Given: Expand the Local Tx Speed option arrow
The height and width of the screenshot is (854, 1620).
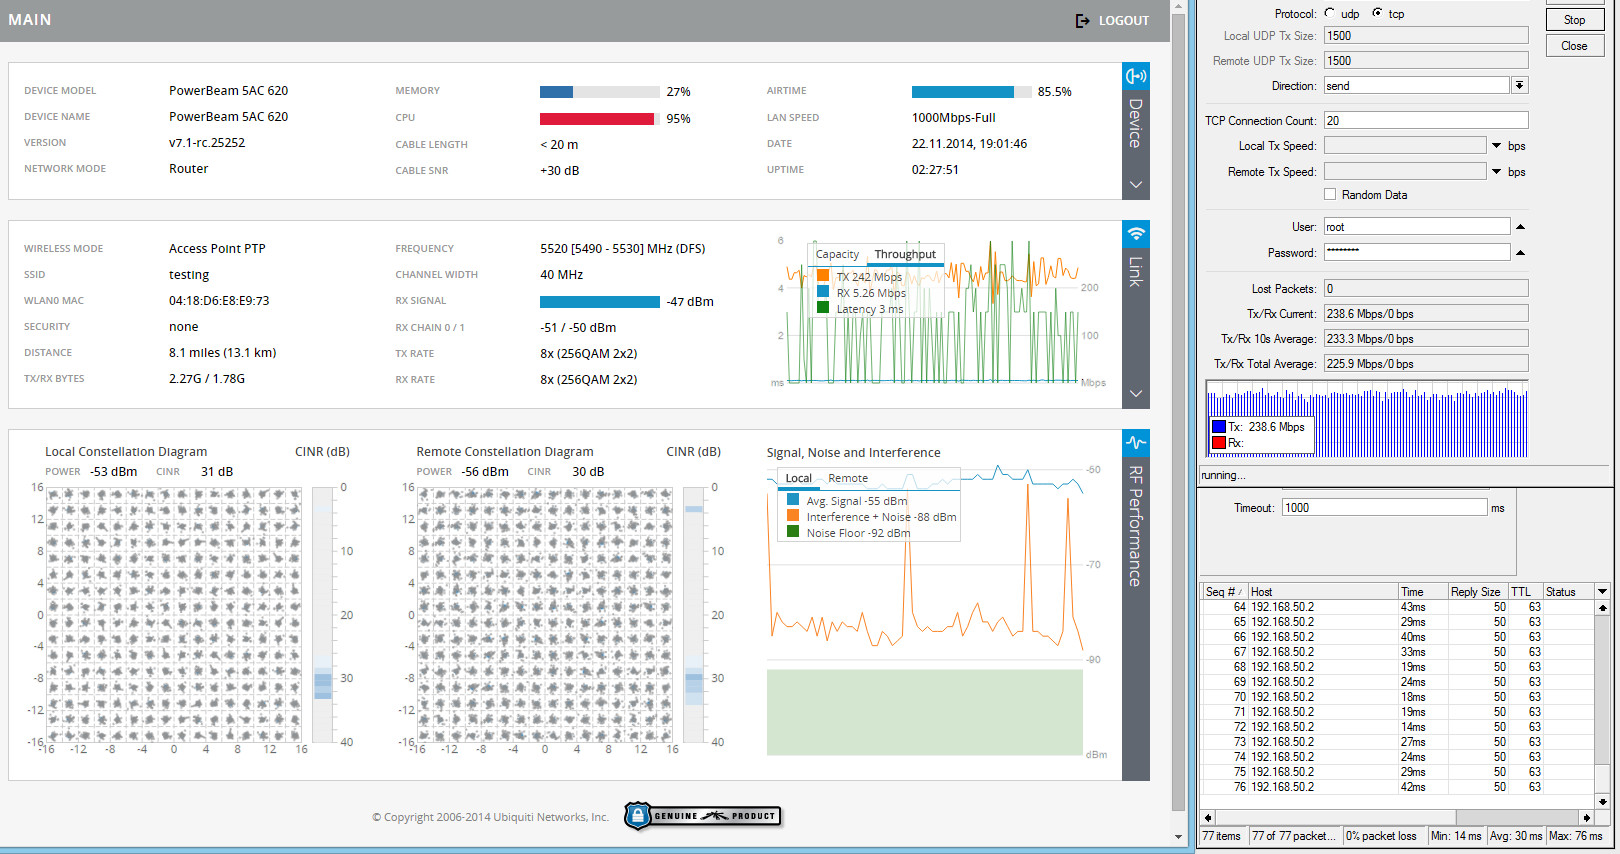Looking at the screenshot, I should point(1497,146).
